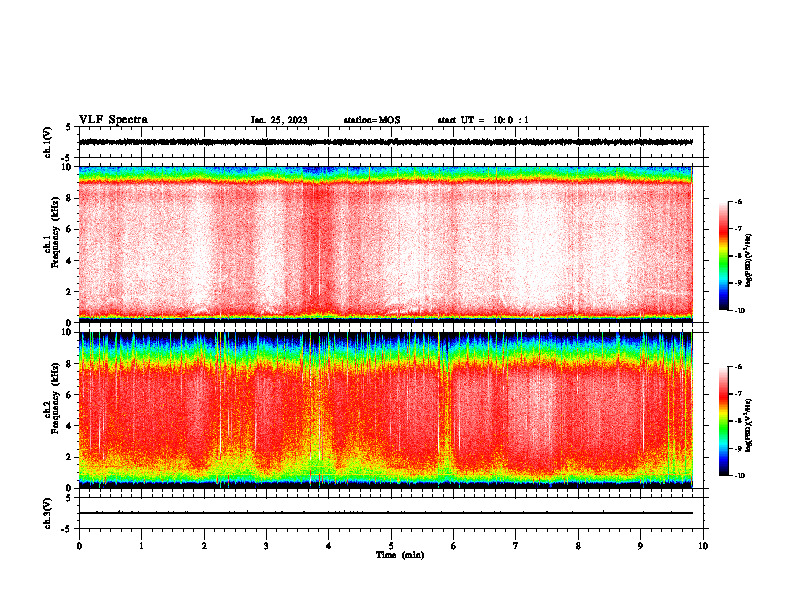Click the "-5" tick of ch.3(V) axis

point(67,529)
